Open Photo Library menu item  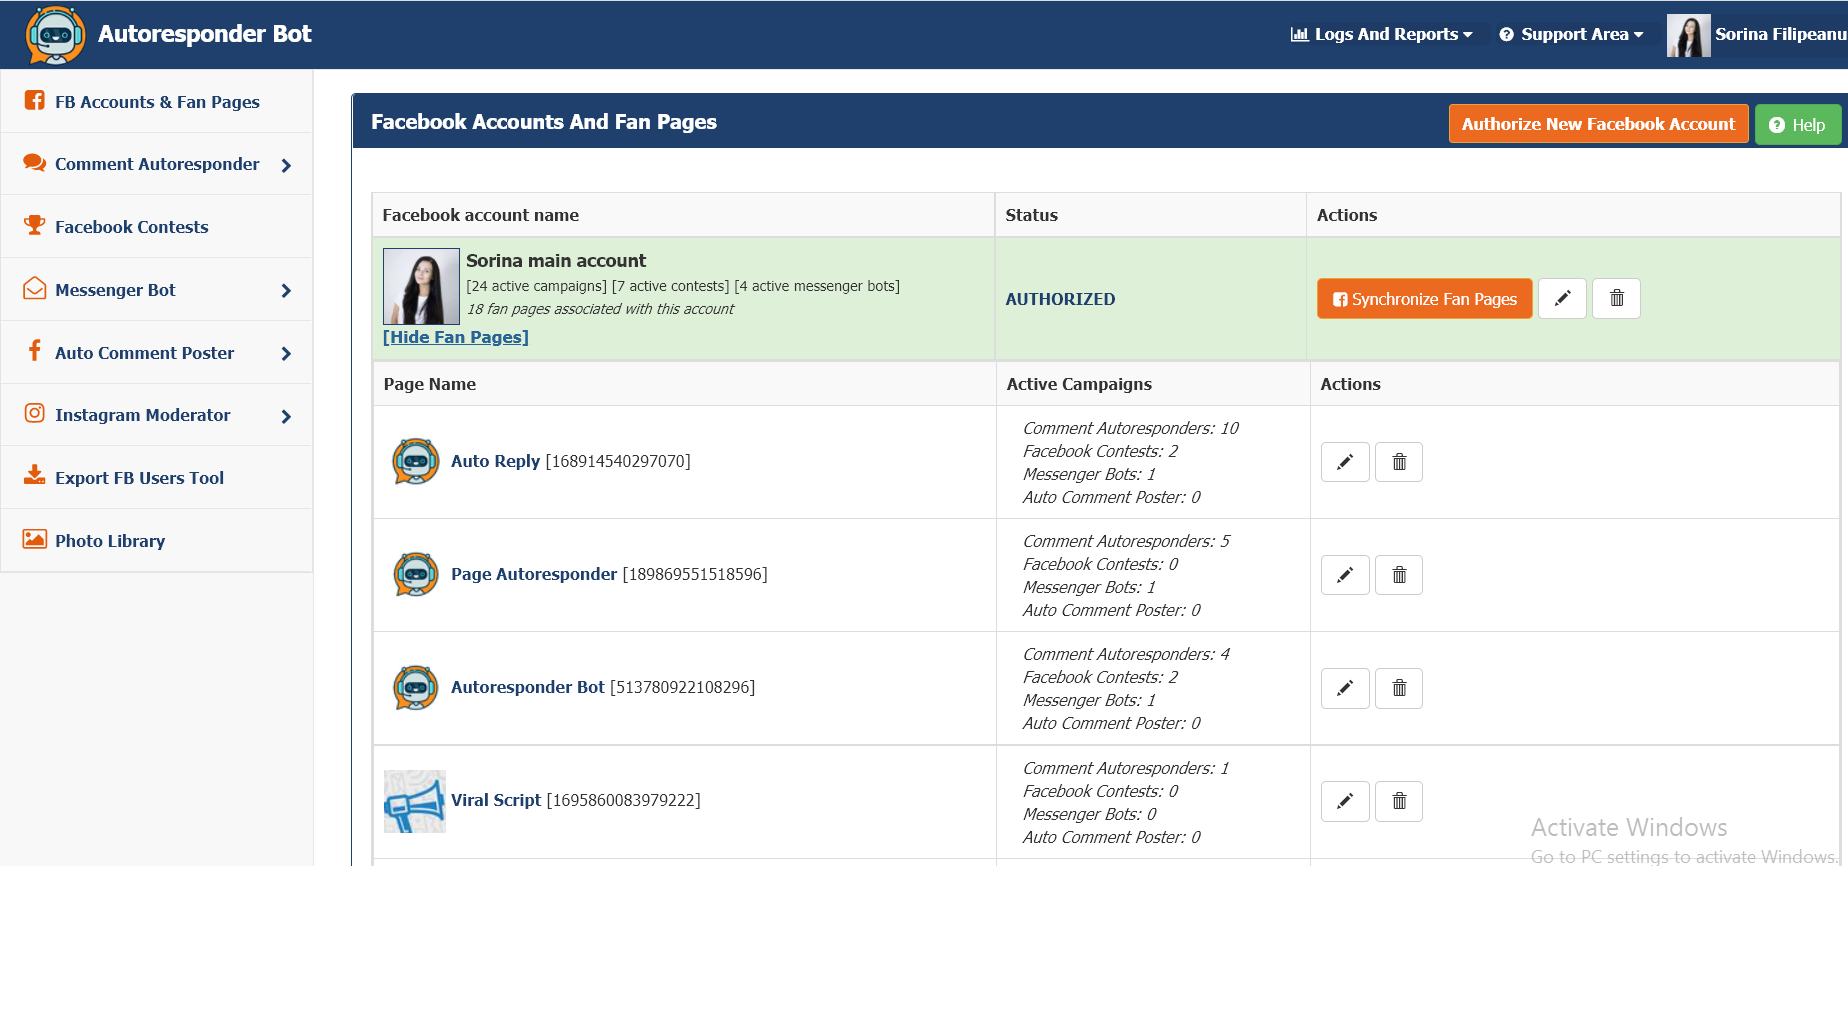(x=156, y=541)
